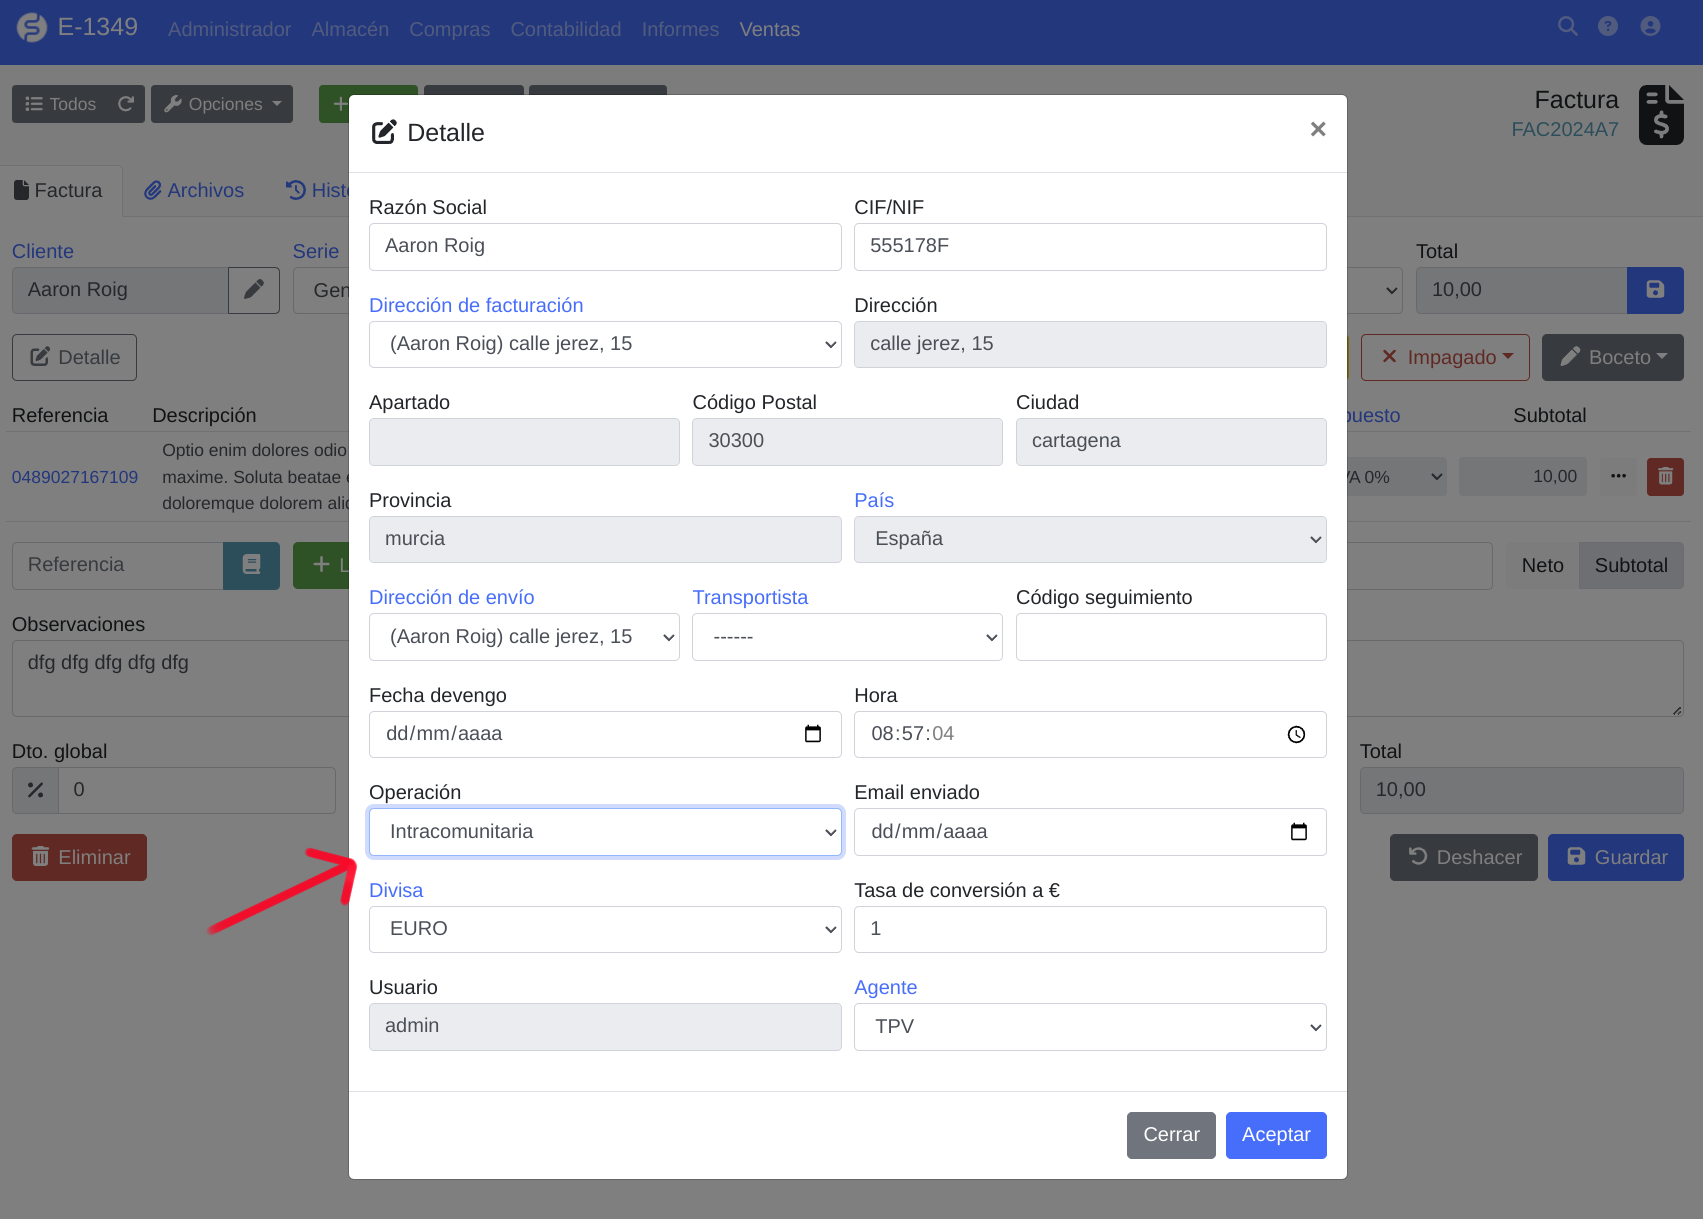Screen dimensions: 1703x1219
Task: Click the CIF/NIF input field
Action: tap(1090, 247)
